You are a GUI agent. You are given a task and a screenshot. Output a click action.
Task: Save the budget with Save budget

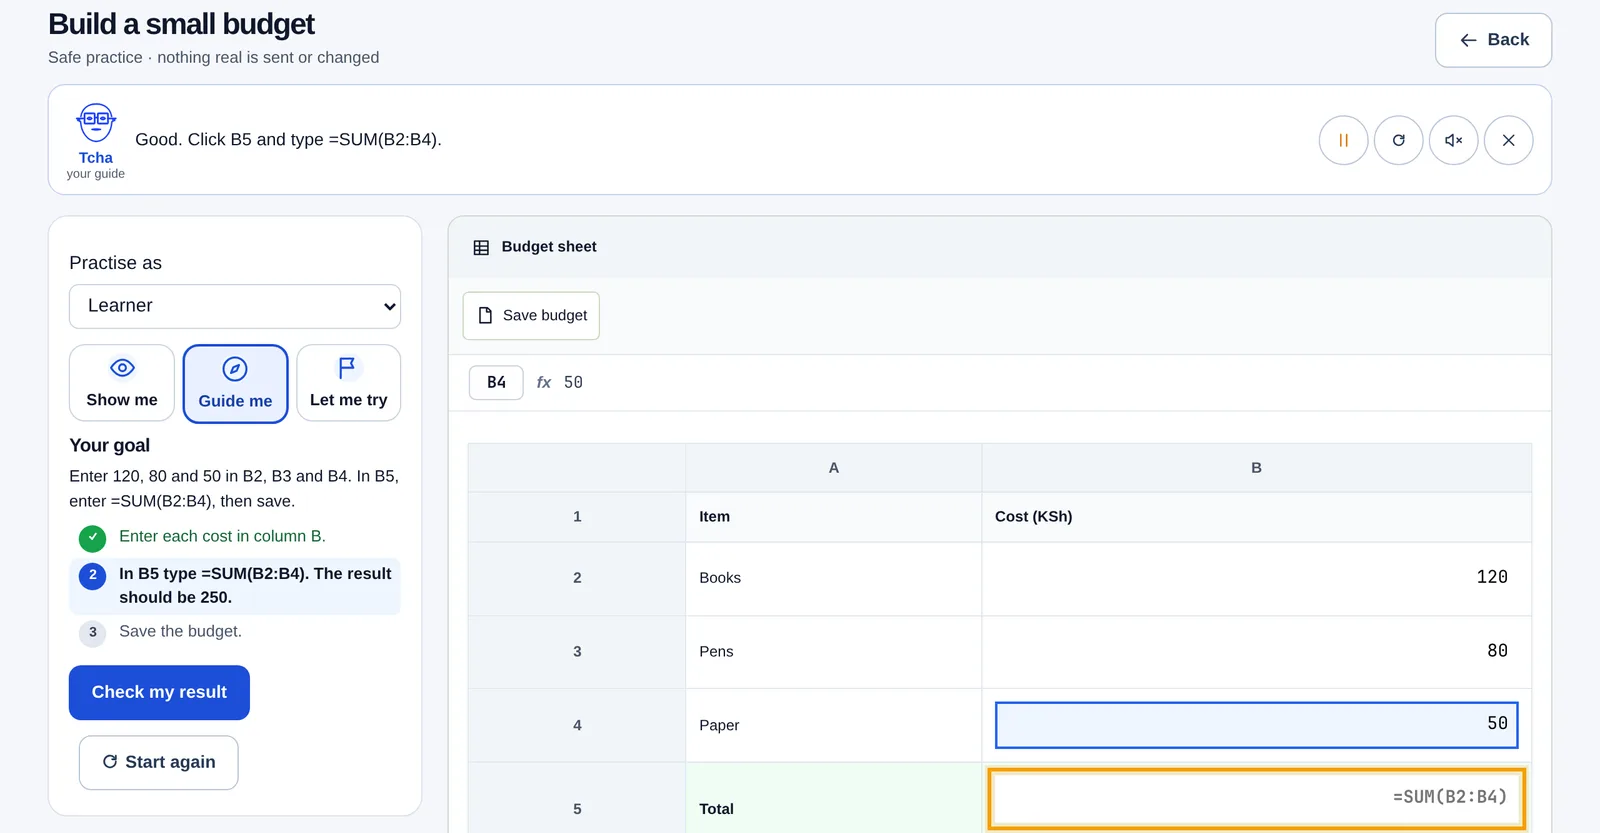coord(531,316)
